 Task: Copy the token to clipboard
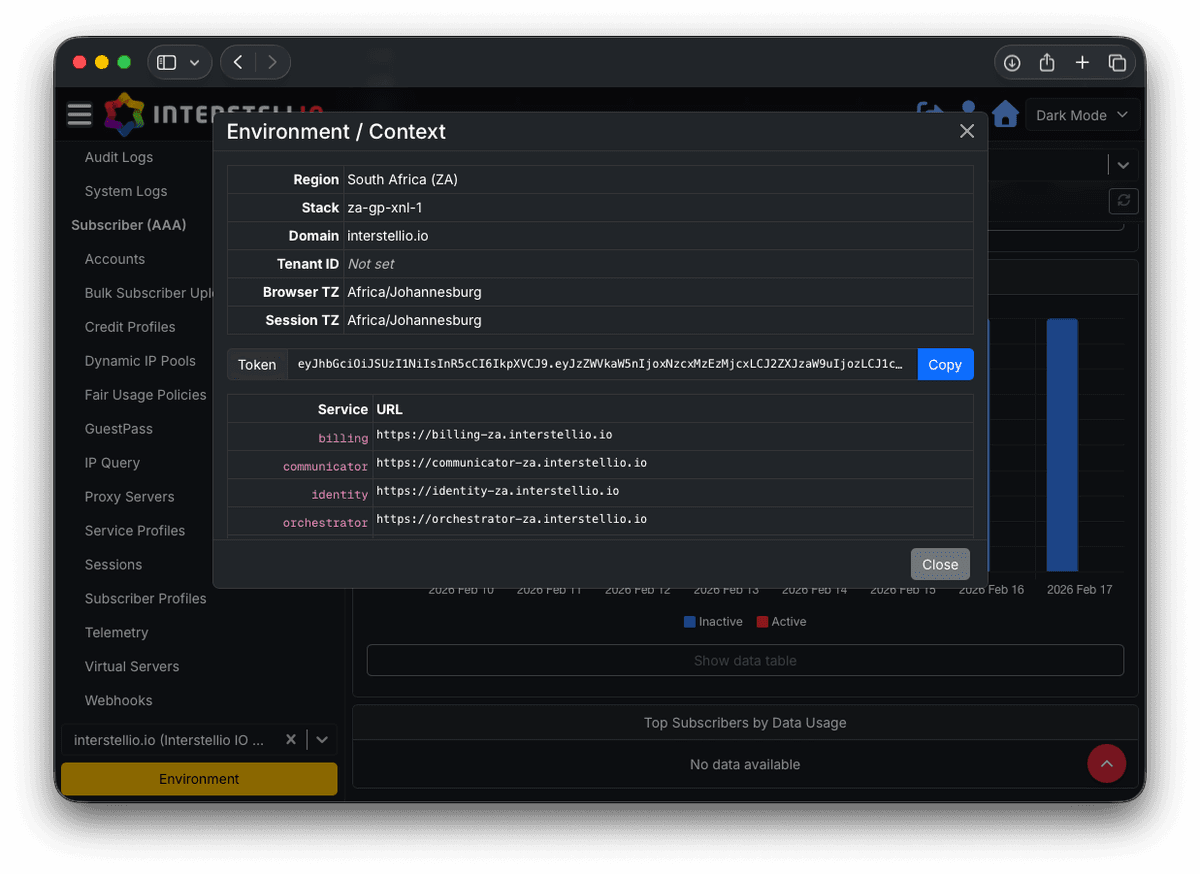(945, 365)
